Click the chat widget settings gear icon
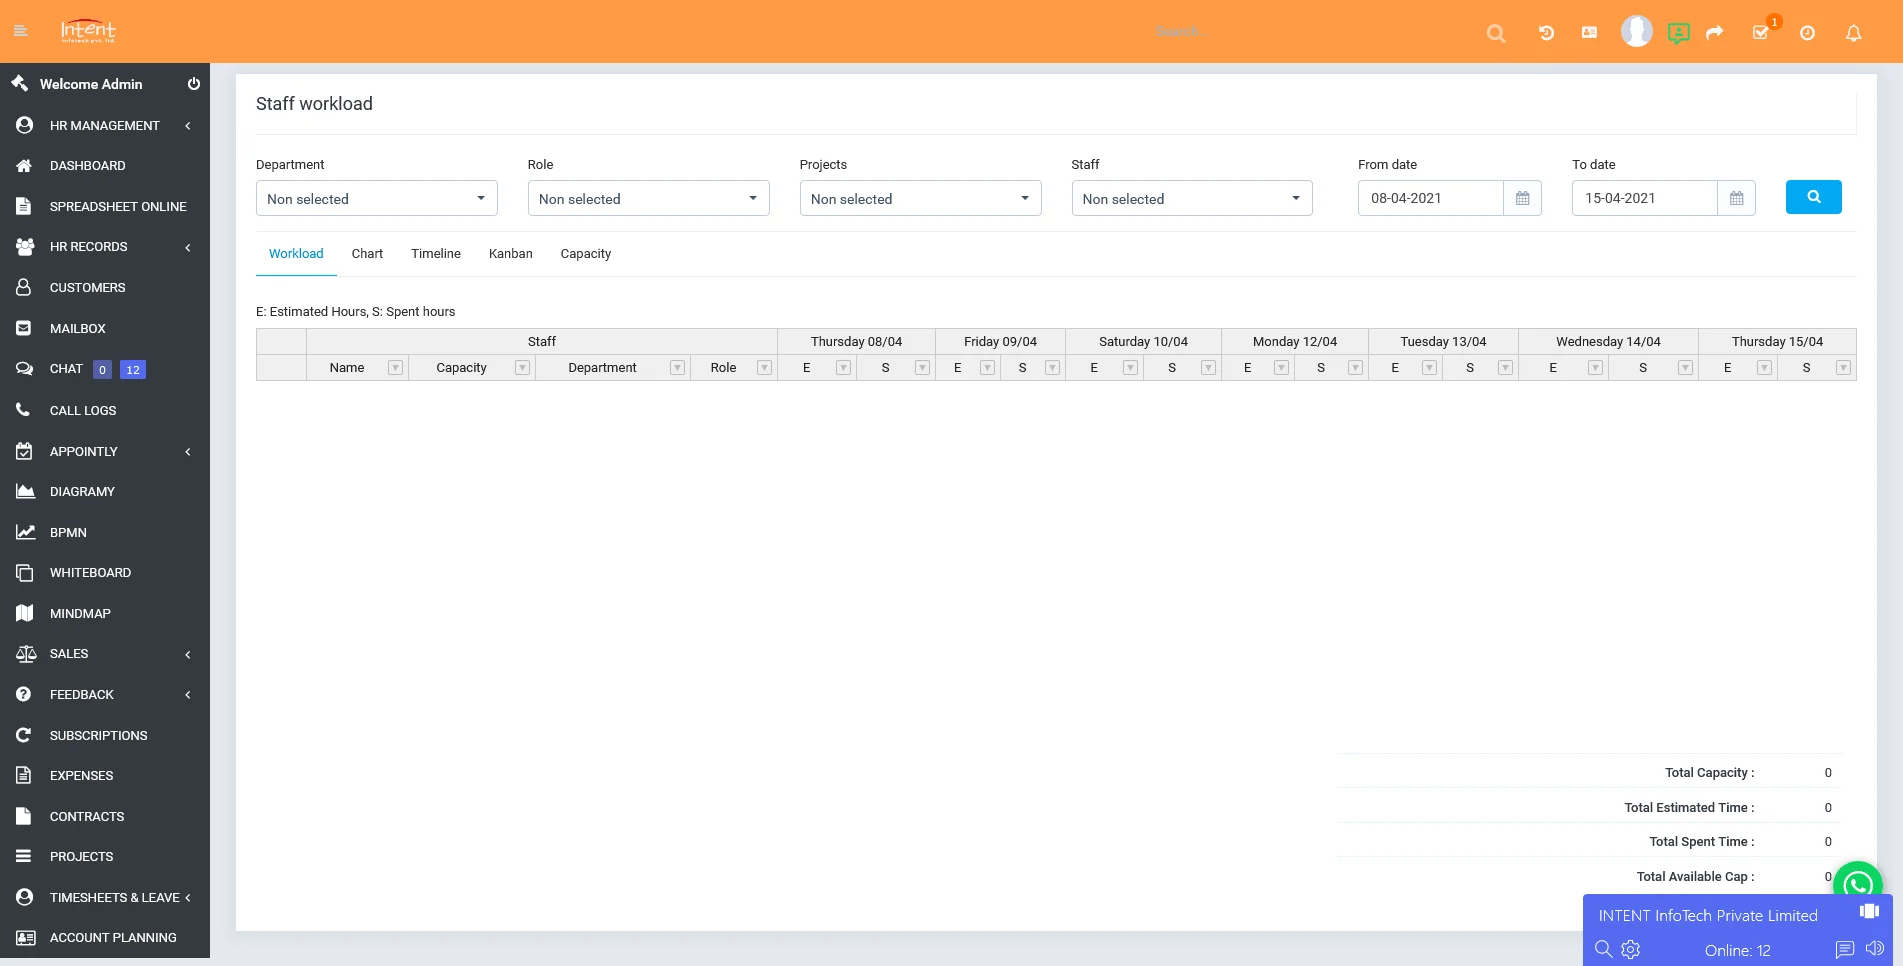 [1631, 949]
